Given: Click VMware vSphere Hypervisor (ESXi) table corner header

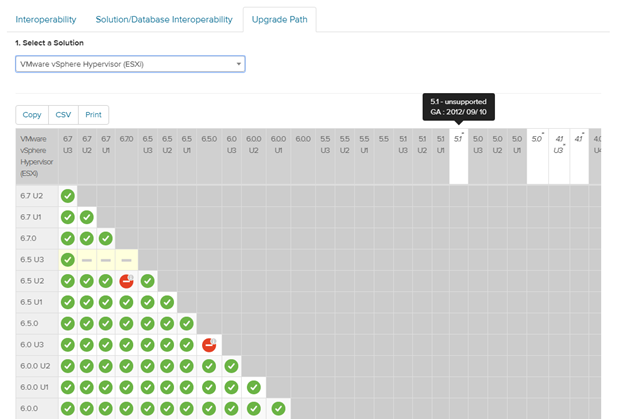Looking at the screenshot, I should [37, 156].
